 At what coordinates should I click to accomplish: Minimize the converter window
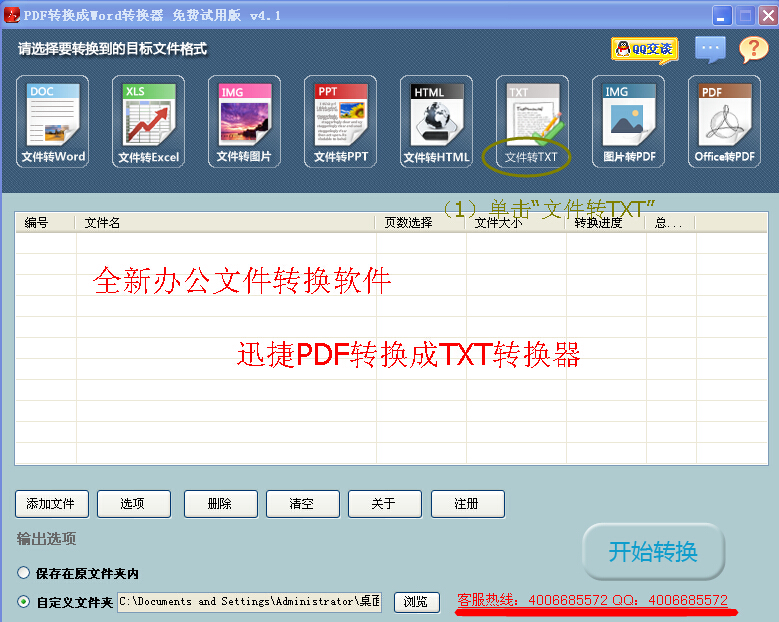pyautogui.click(x=721, y=15)
